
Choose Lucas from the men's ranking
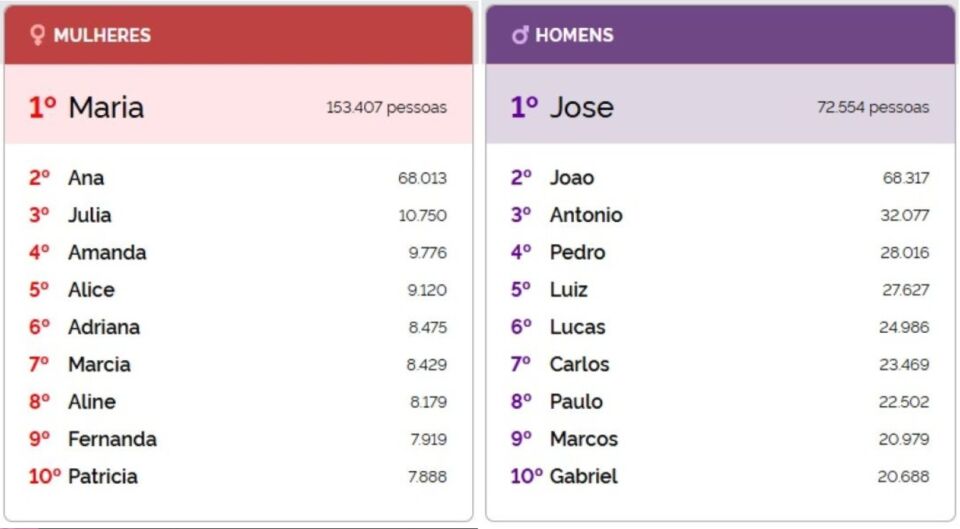tap(578, 327)
